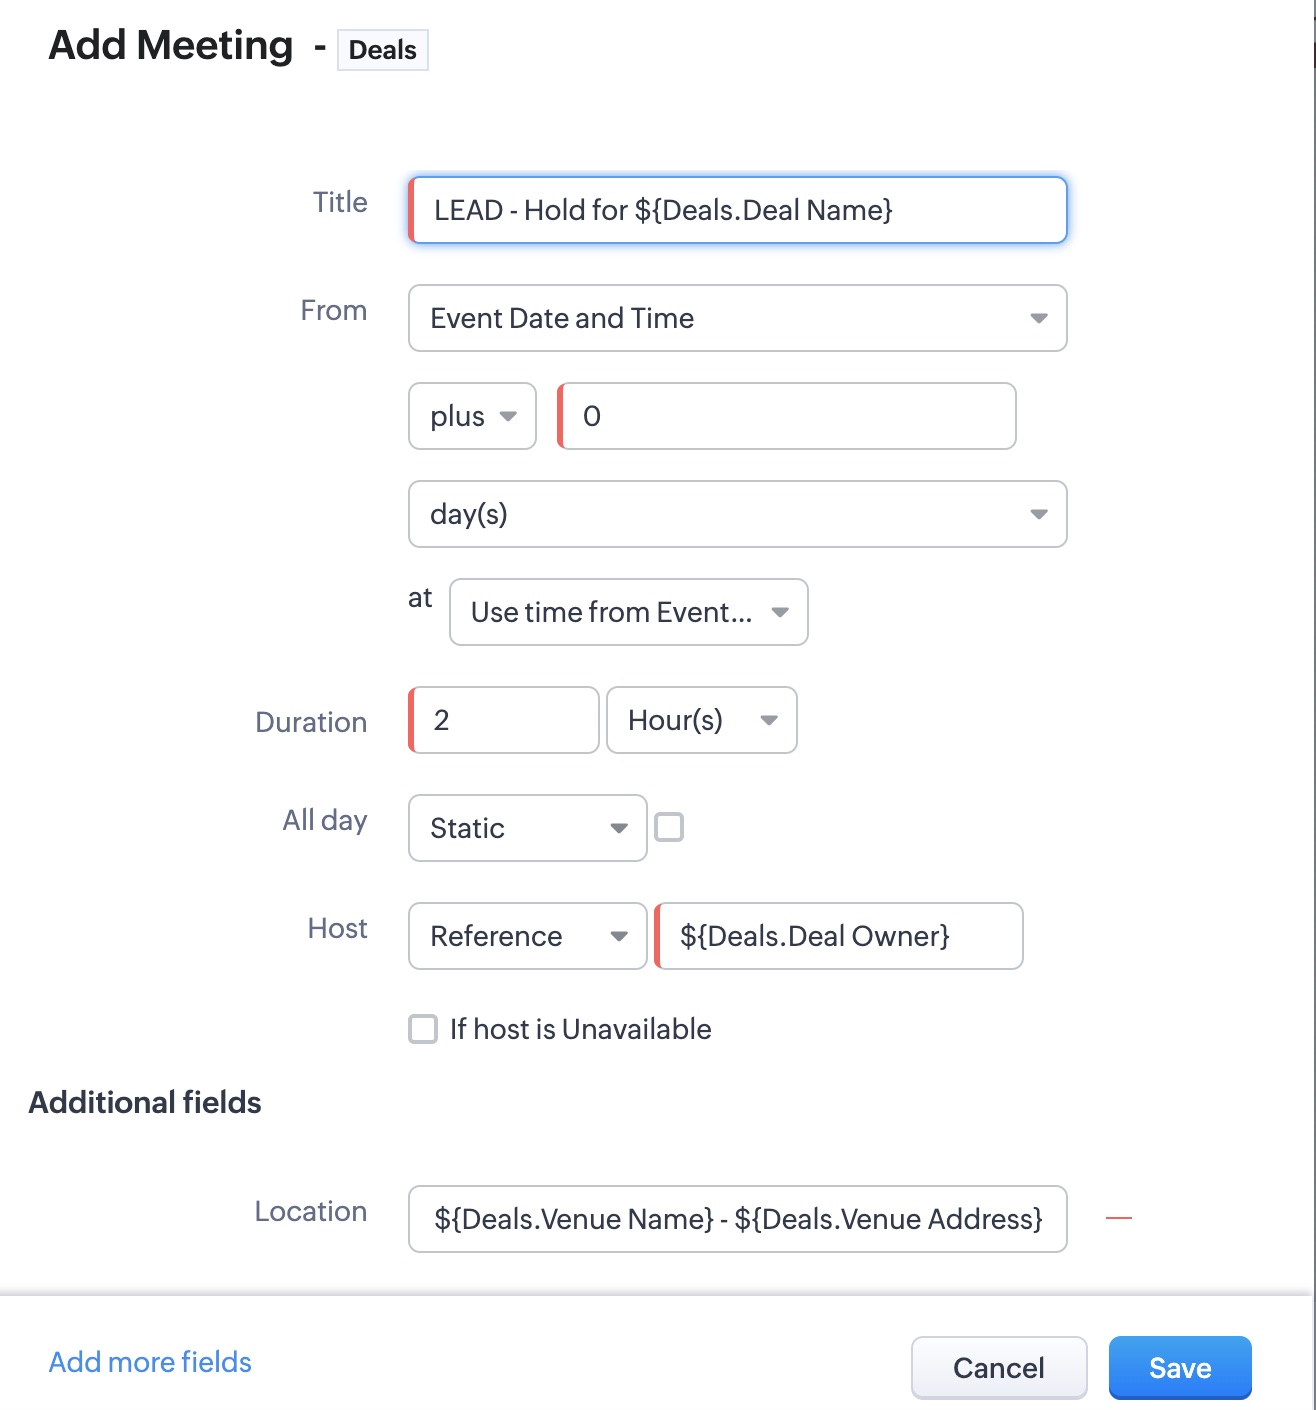Click into the Title input field
Screen dimensions: 1316x1410
[737, 210]
